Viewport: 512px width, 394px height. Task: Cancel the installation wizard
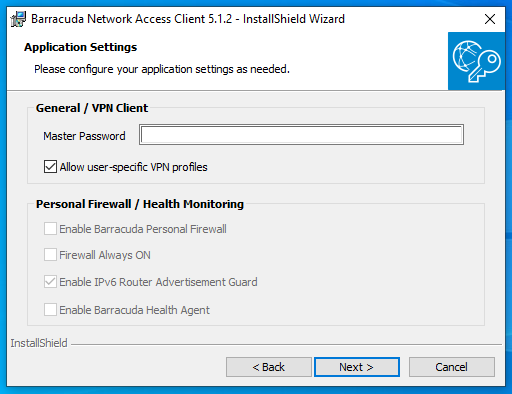[452, 367]
